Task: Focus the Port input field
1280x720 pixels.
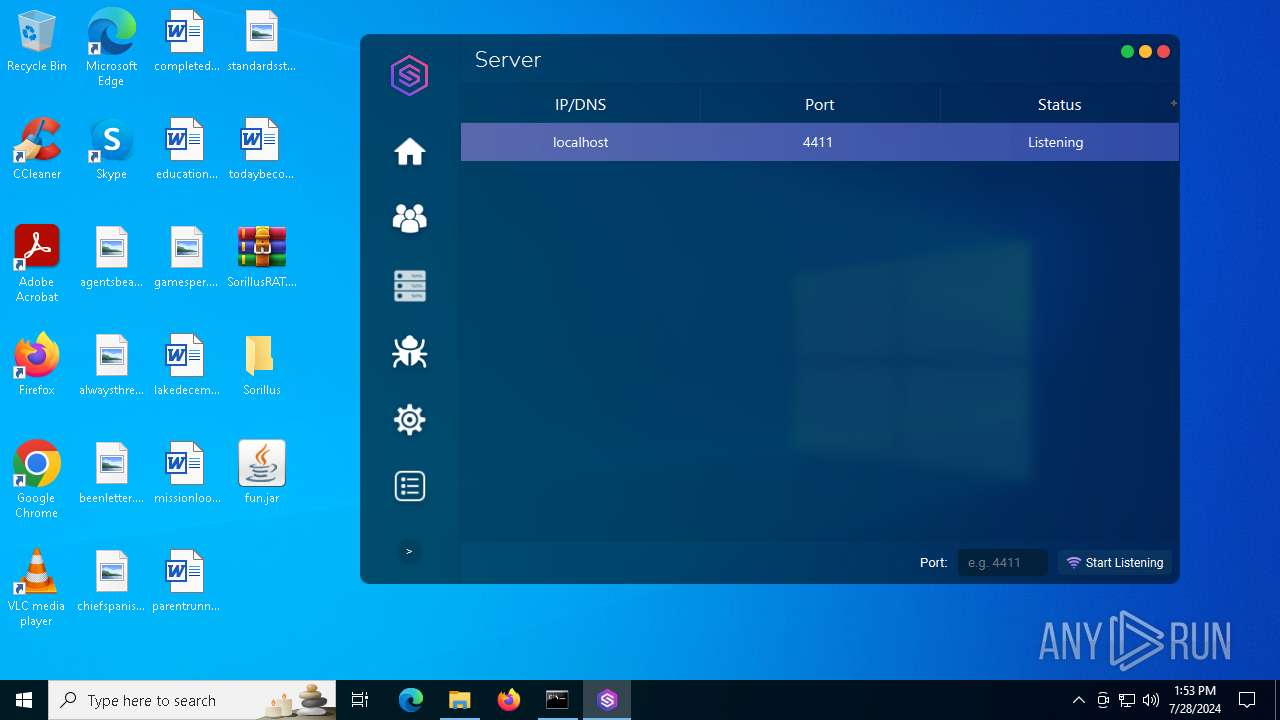Action: [1002, 563]
